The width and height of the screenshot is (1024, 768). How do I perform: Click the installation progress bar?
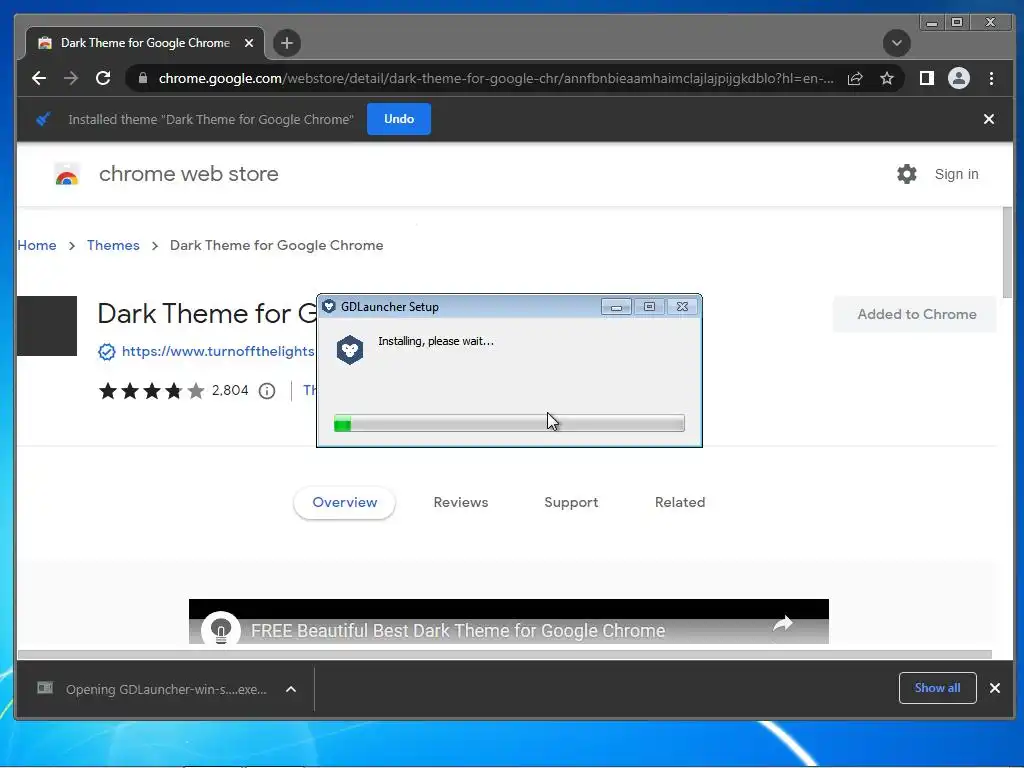tap(509, 423)
